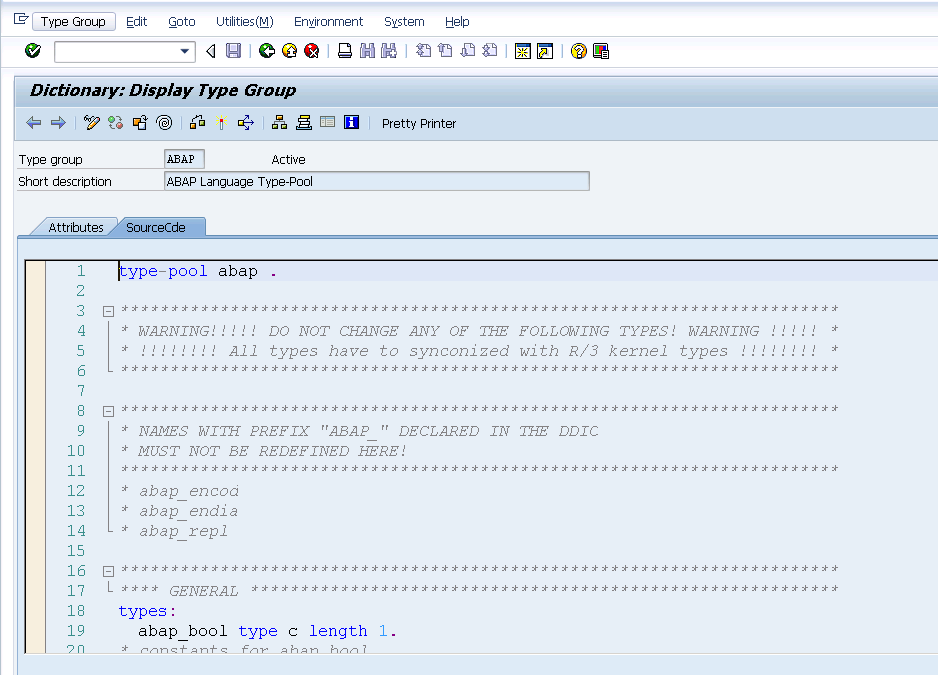Select the Customize Layout icon

point(600,50)
